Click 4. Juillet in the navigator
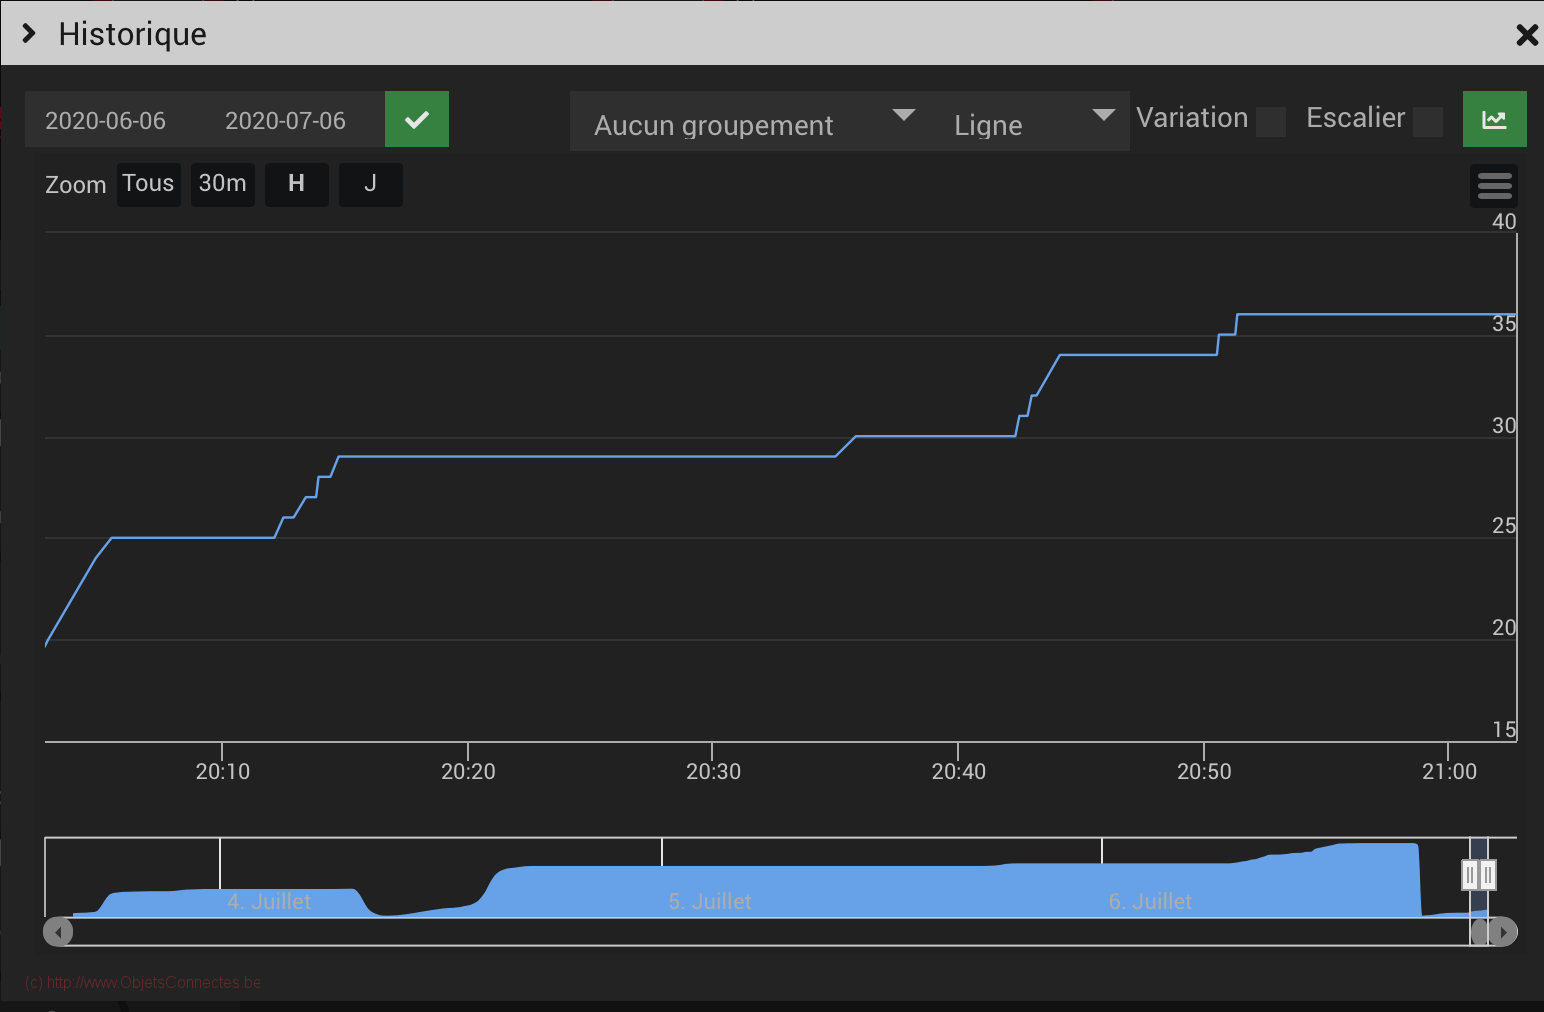Image resolution: width=1544 pixels, height=1012 pixels. [269, 902]
